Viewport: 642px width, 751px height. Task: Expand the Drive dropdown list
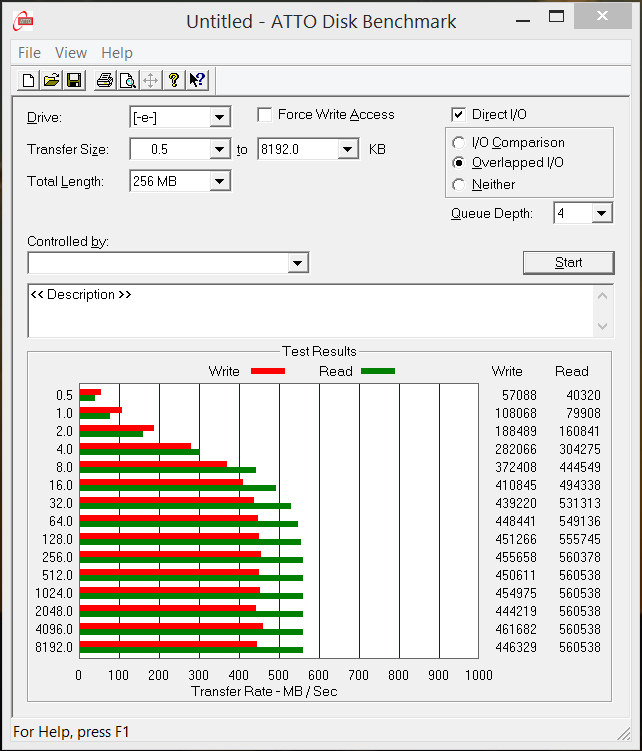point(220,118)
